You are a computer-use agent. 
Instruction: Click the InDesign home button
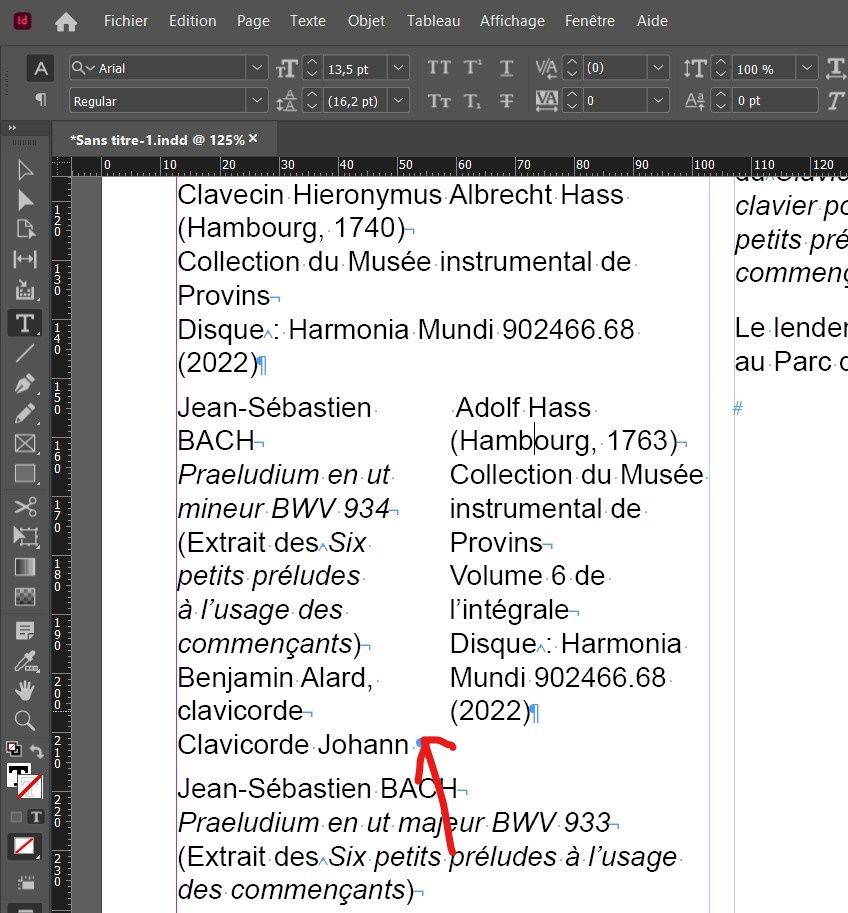coord(66,20)
